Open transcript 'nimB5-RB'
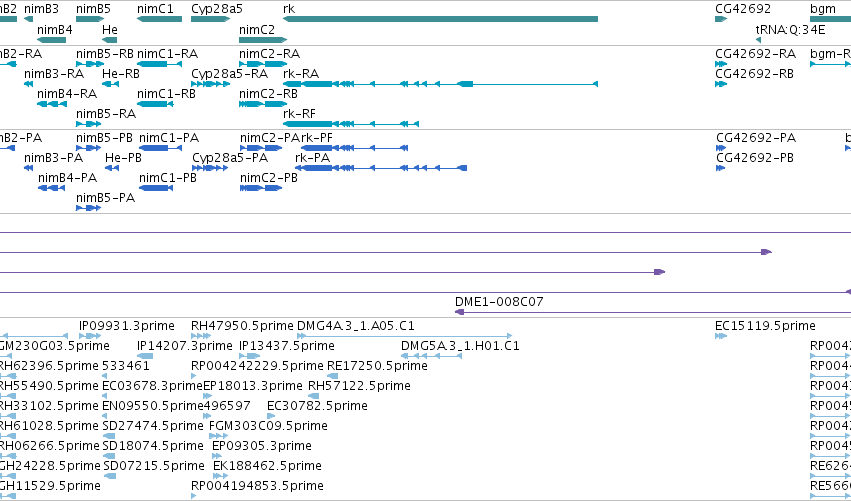The width and height of the screenshot is (851, 501). coord(90,64)
